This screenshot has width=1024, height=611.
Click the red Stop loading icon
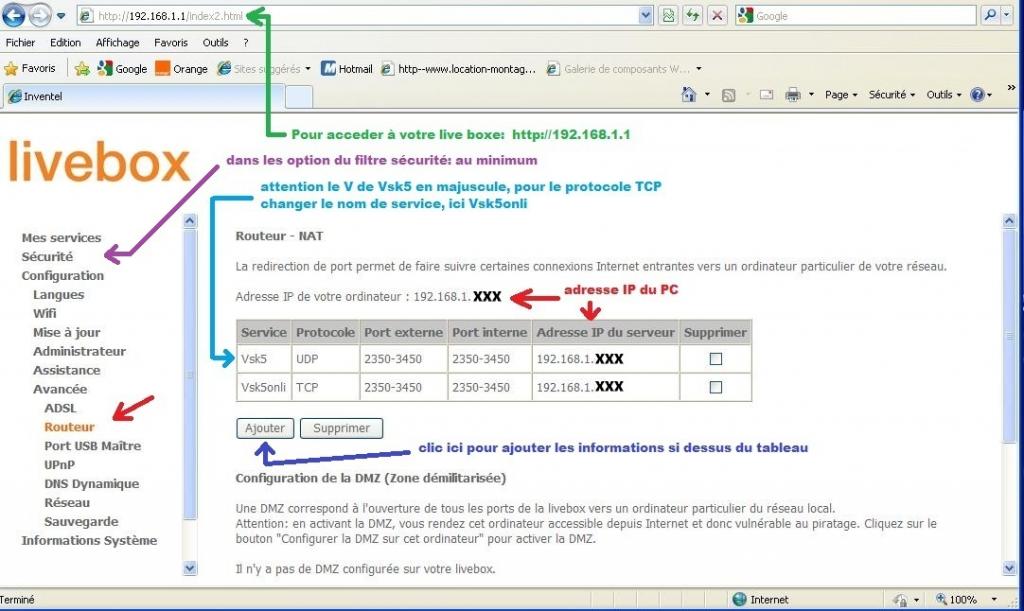coord(717,16)
